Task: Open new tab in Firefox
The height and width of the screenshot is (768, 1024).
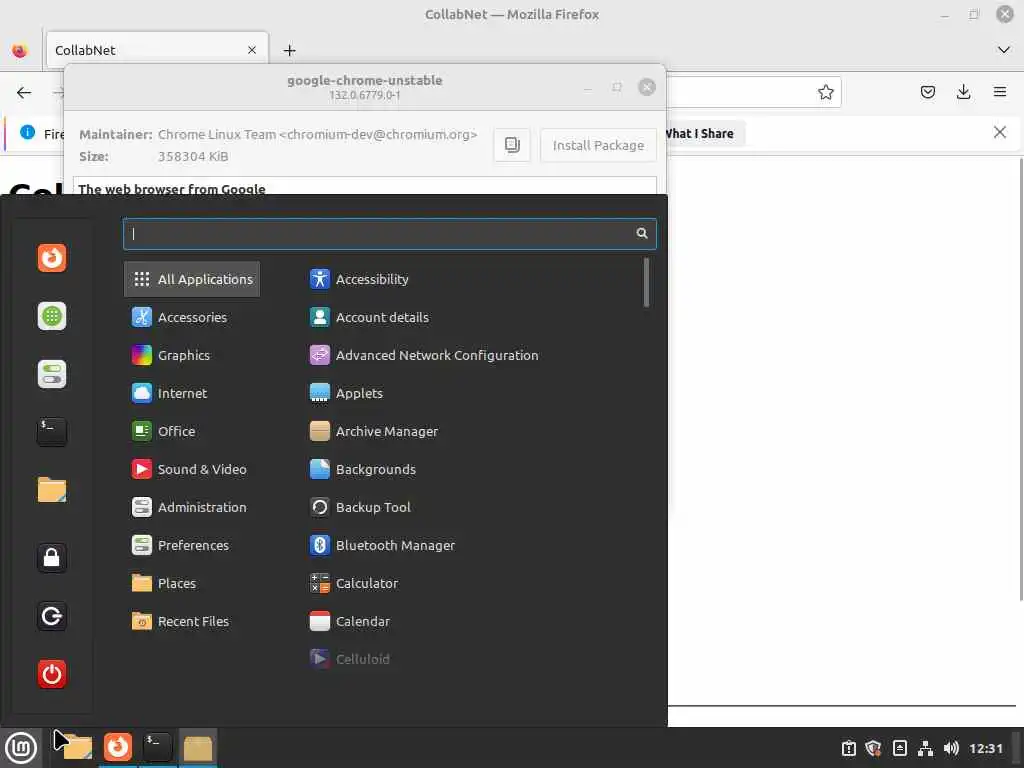Action: [x=290, y=50]
